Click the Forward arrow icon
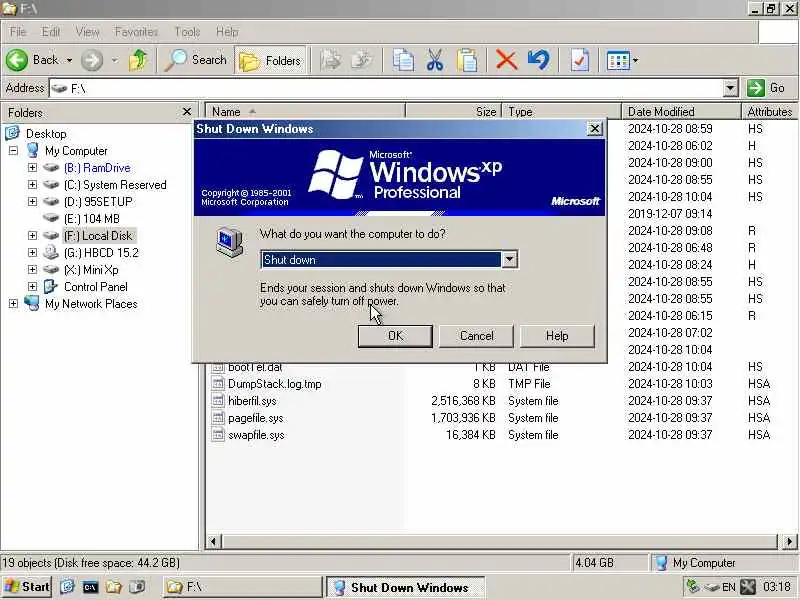 (92, 60)
